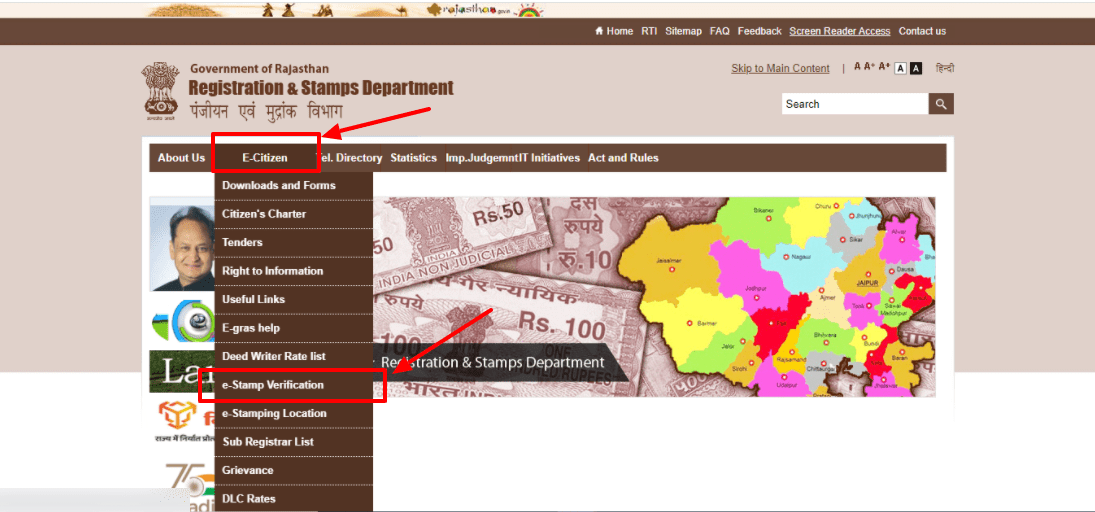Open the About Us menu
1095x512 pixels.
(181, 158)
